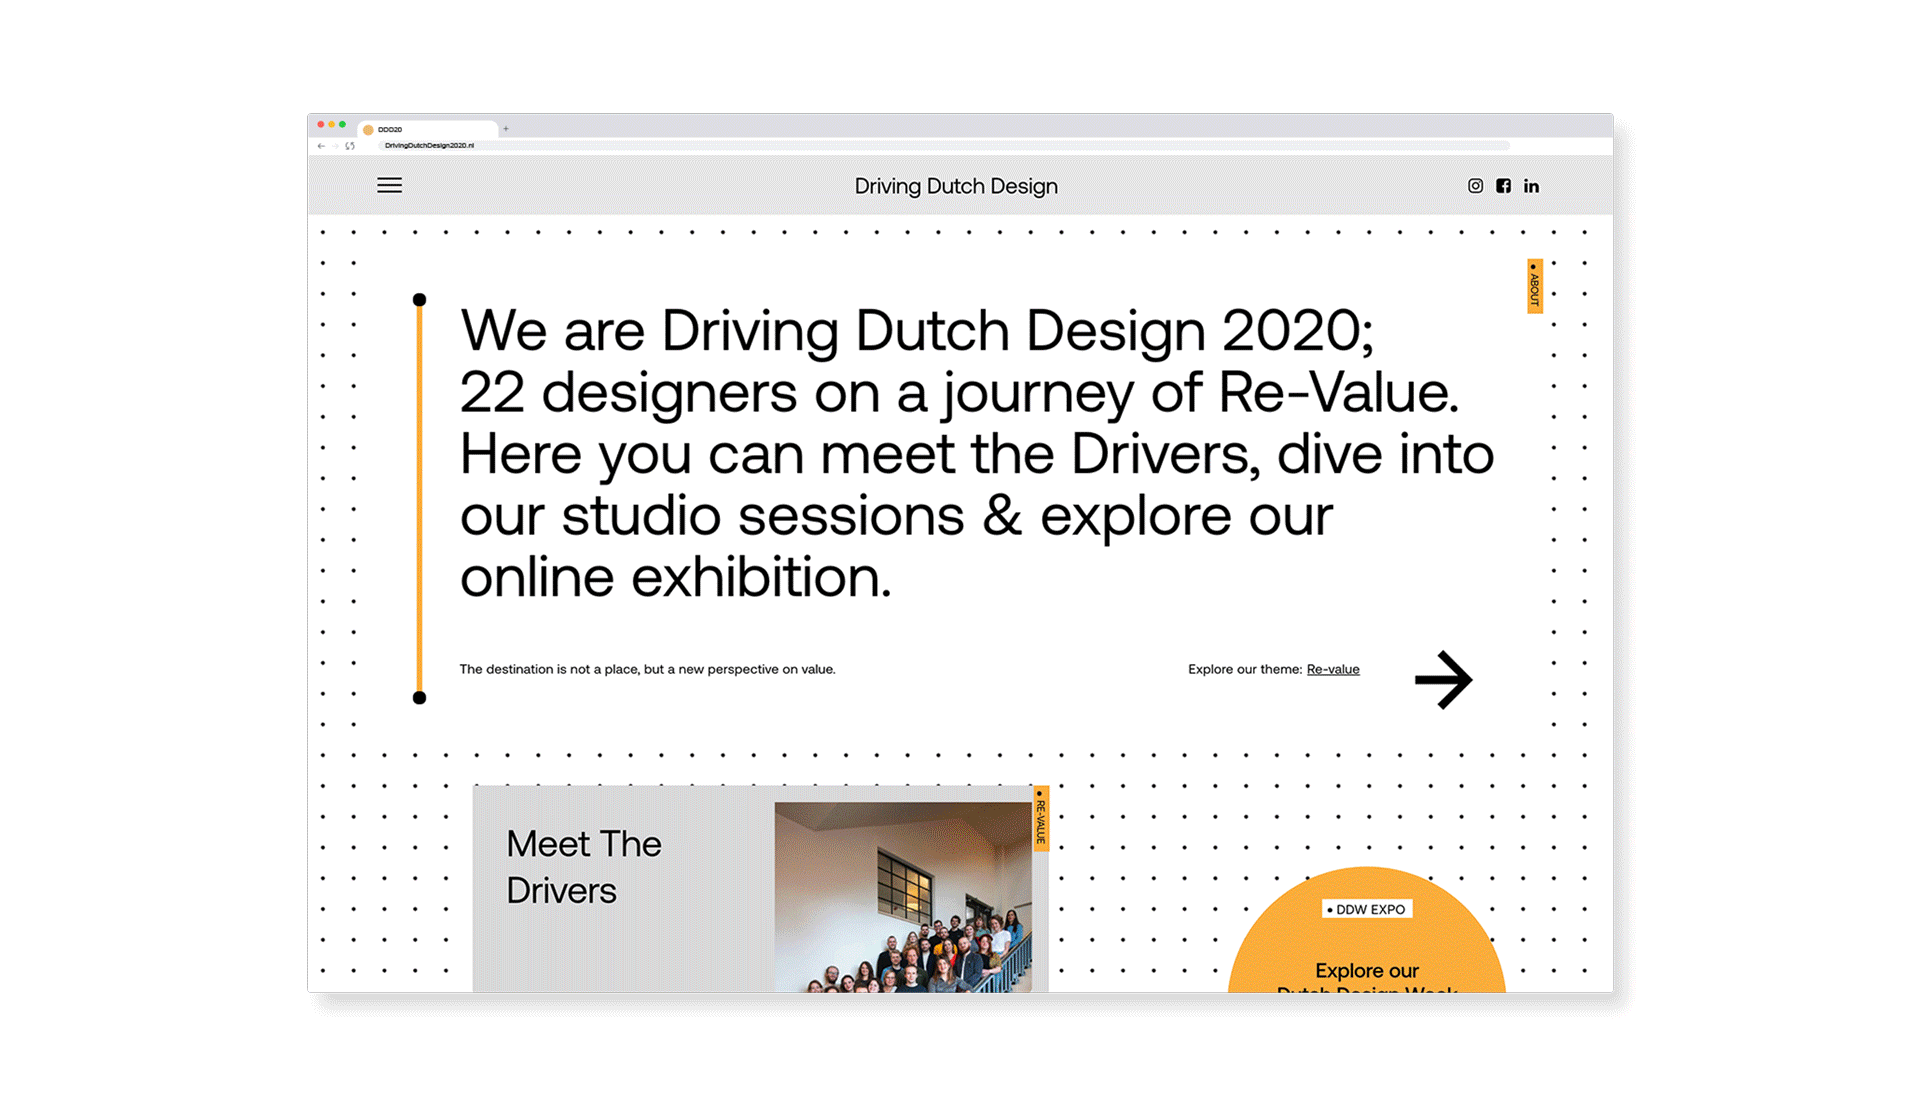Follow the Re-value theme link
This screenshot has width=1920, height=1106.
point(1332,670)
